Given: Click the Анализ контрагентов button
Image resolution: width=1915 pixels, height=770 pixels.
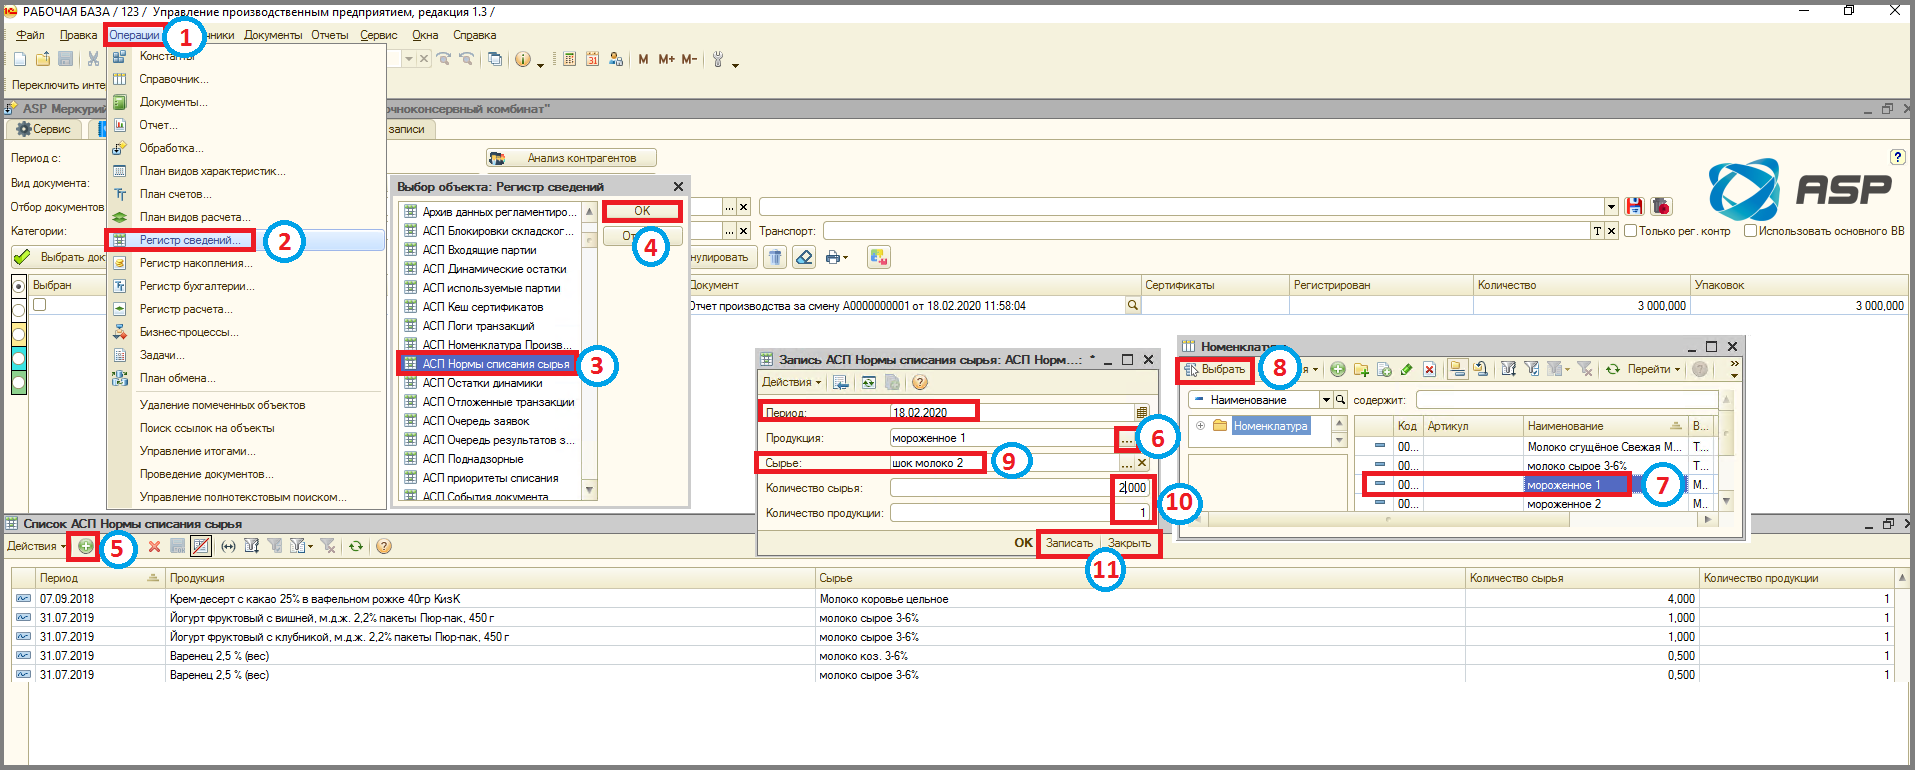Looking at the screenshot, I should click(571, 158).
